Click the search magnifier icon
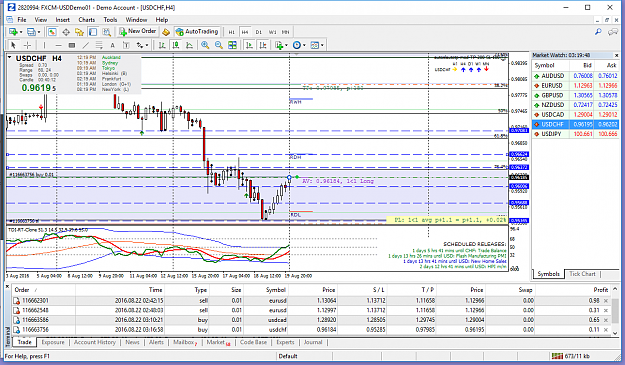Image resolution: width=625 pixels, height=365 pixels. click(598, 32)
